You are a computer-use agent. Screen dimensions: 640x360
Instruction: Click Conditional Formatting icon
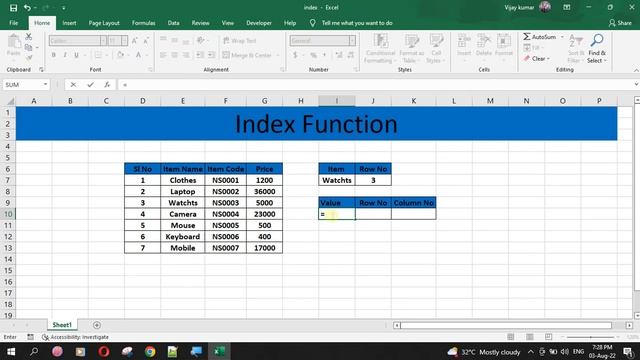[380, 41]
